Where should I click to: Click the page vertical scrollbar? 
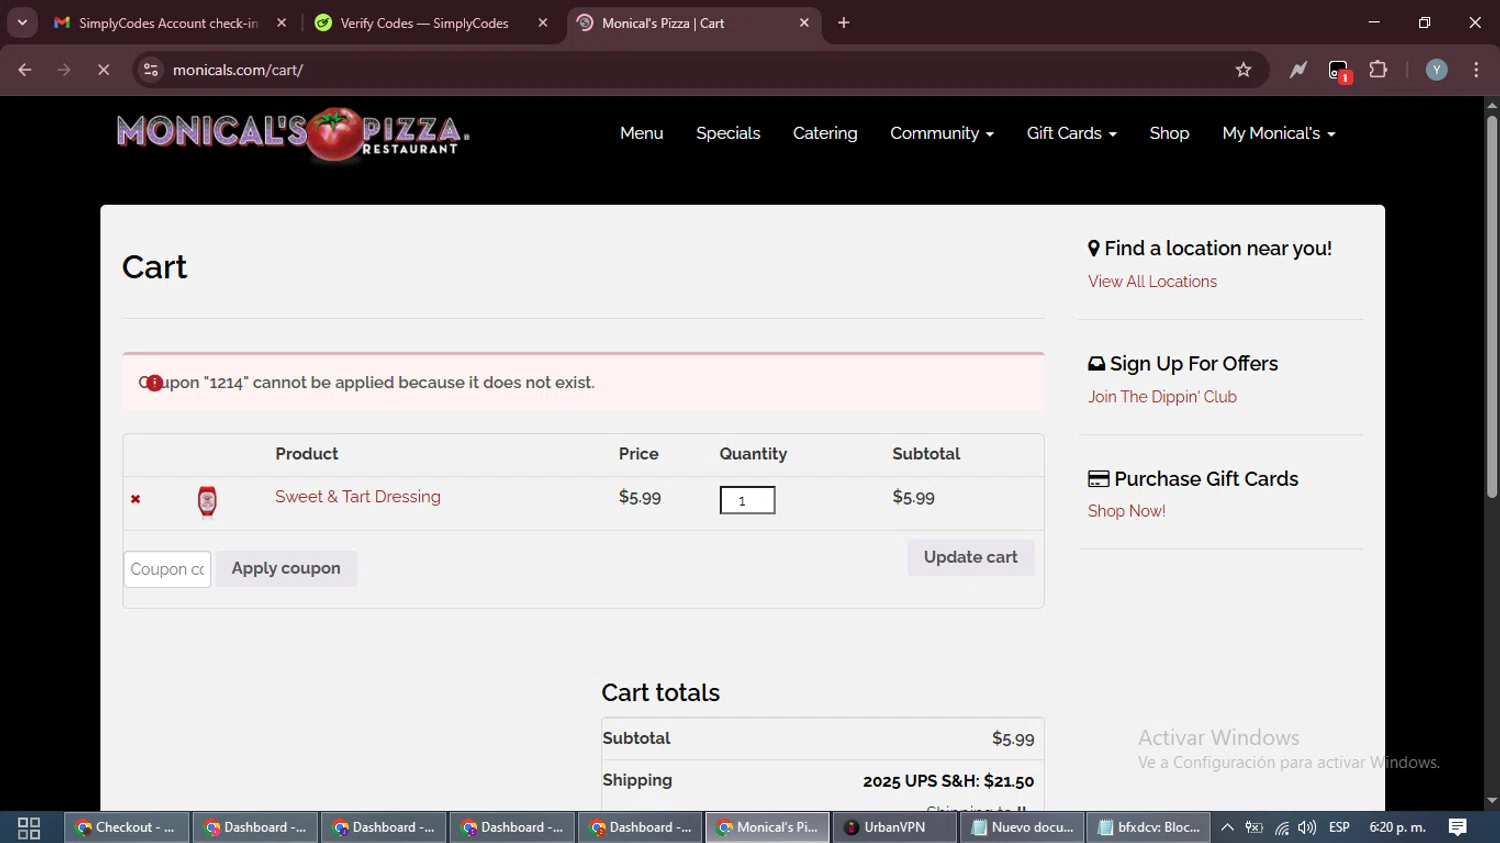pos(1491,308)
